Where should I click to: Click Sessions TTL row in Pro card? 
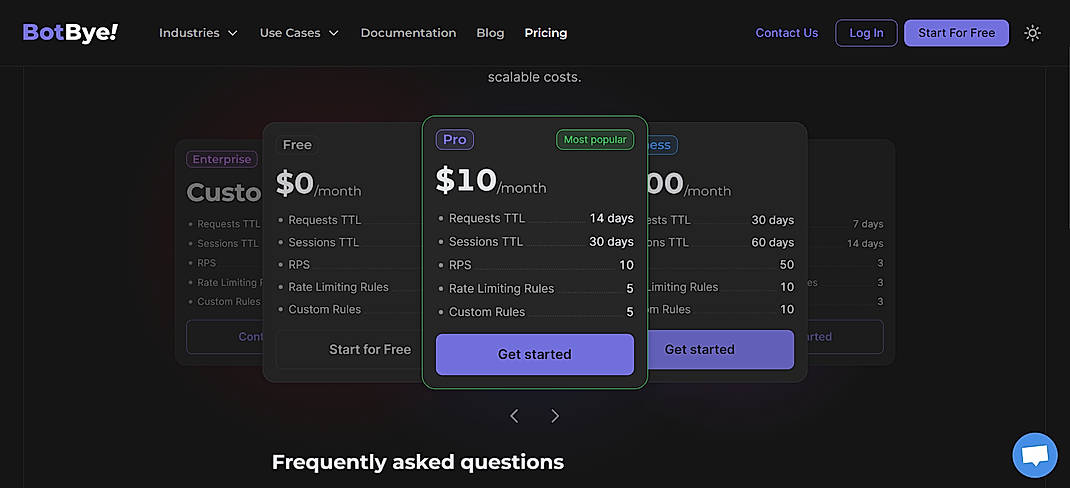pos(534,242)
